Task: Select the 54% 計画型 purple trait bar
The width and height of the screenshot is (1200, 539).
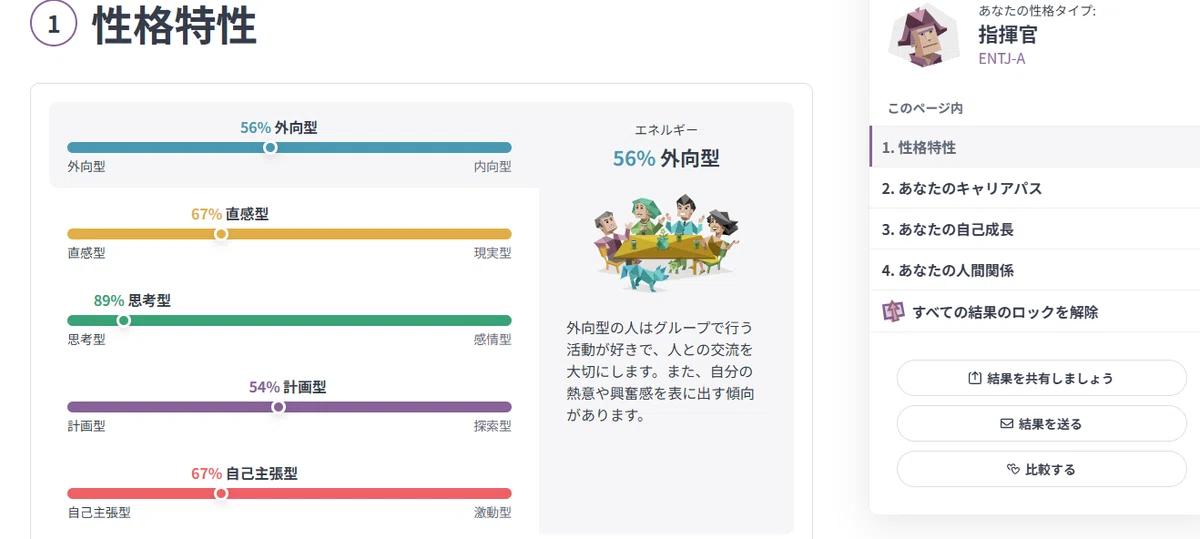Action: click(x=289, y=406)
